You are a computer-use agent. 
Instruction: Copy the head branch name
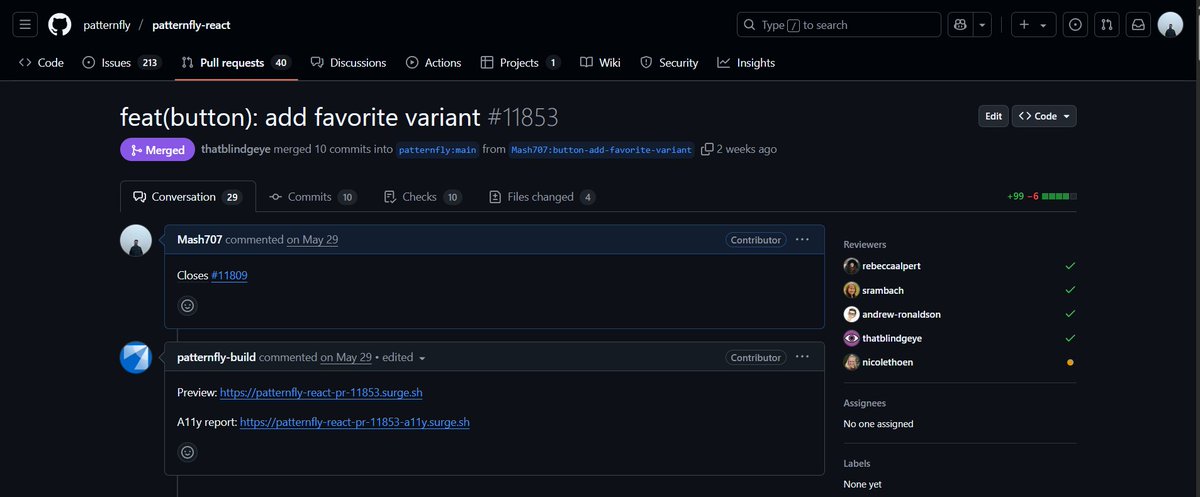(707, 149)
